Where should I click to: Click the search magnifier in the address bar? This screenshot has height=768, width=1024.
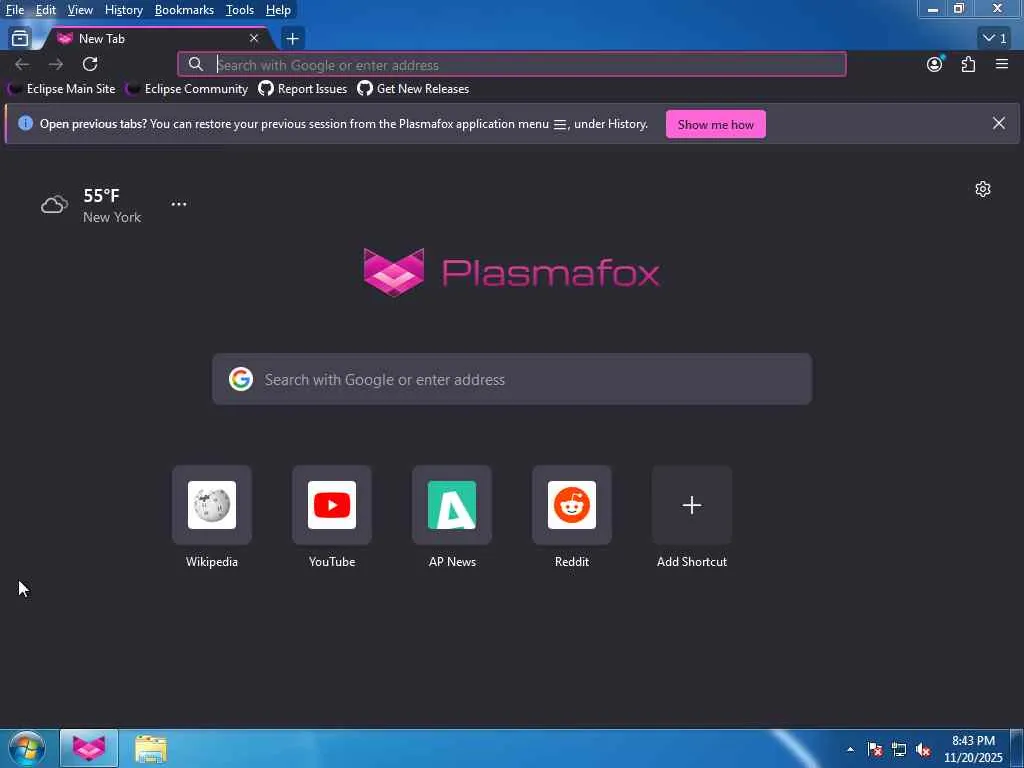coord(195,64)
